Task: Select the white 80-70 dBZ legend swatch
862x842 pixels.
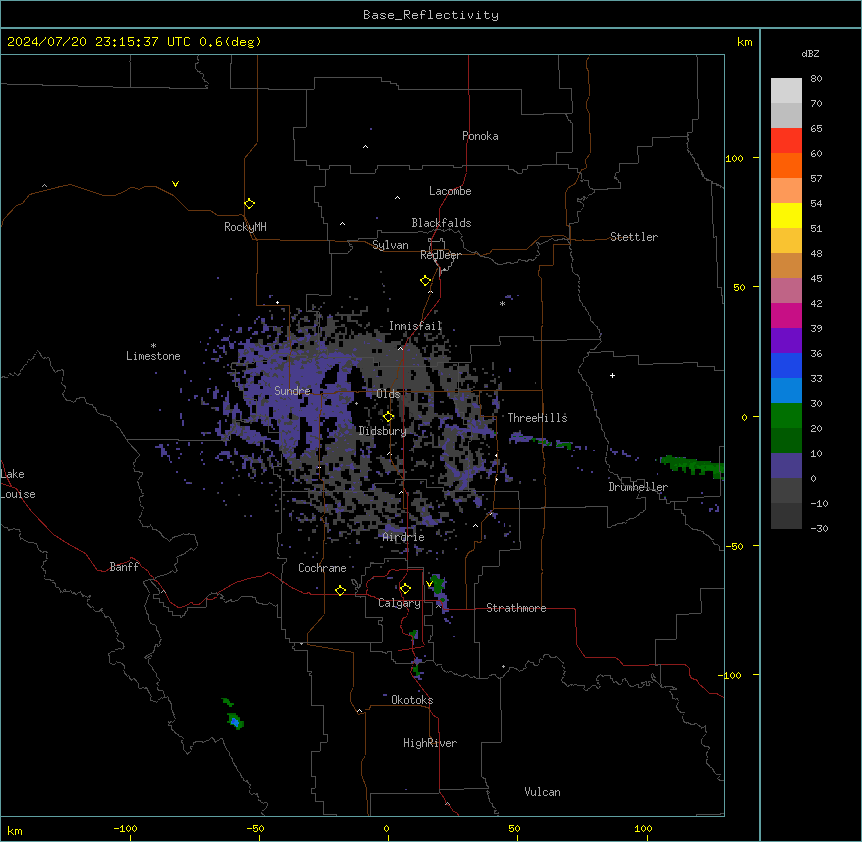Action: click(x=786, y=91)
